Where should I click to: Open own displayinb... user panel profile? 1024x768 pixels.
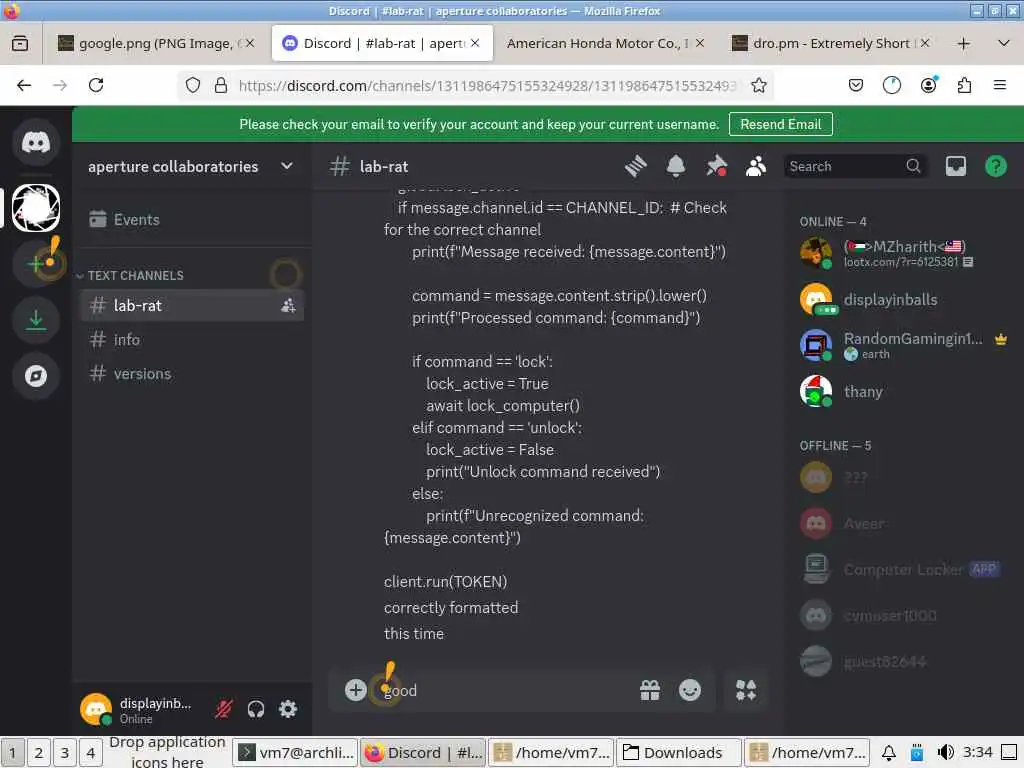click(142, 709)
